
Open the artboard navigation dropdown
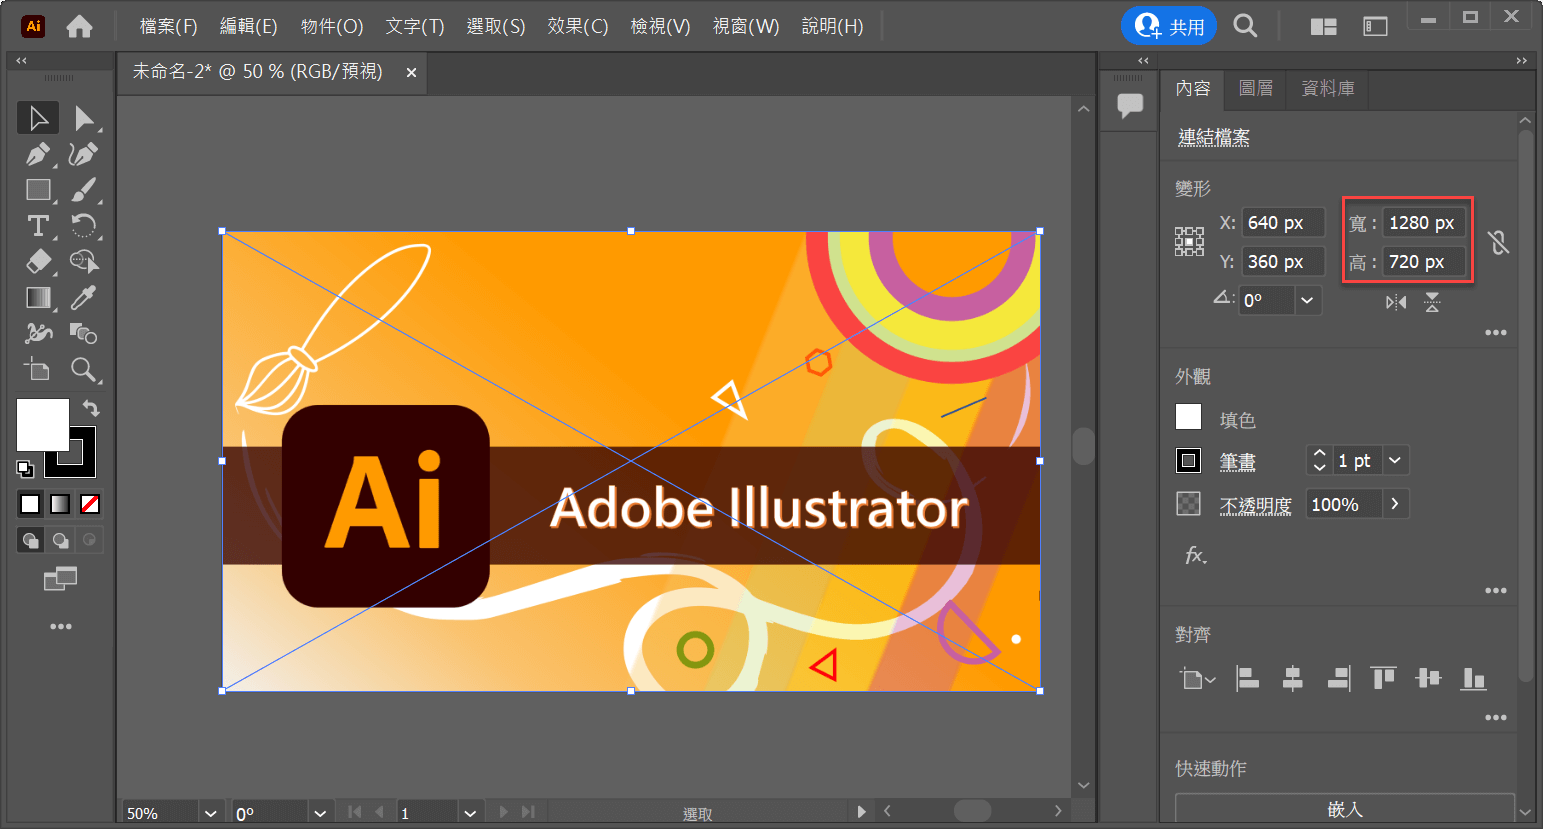point(471,813)
